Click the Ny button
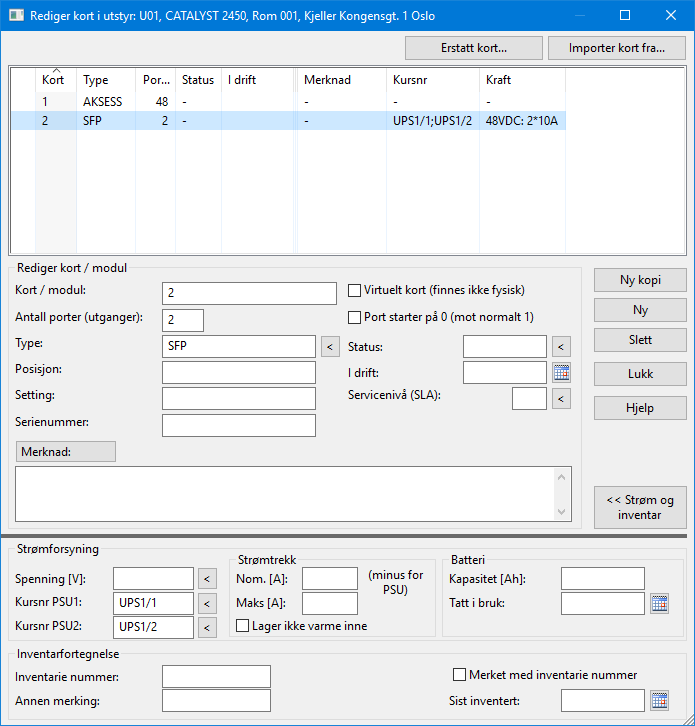 (x=640, y=310)
